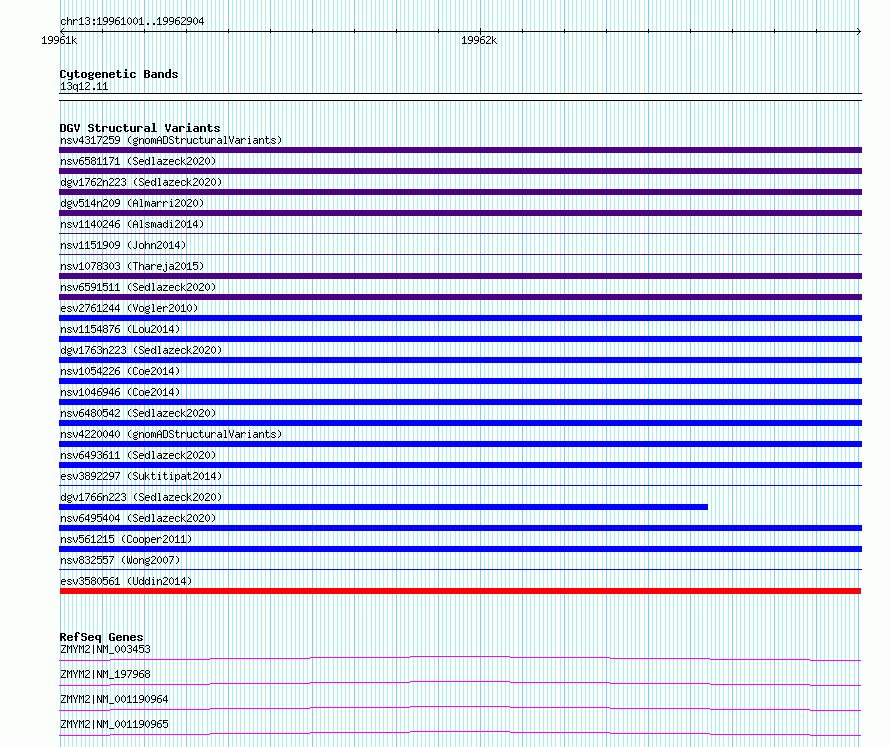Open nsv1154876 (Lou2014) variant
Screen dimensions: 890x747
(120, 329)
